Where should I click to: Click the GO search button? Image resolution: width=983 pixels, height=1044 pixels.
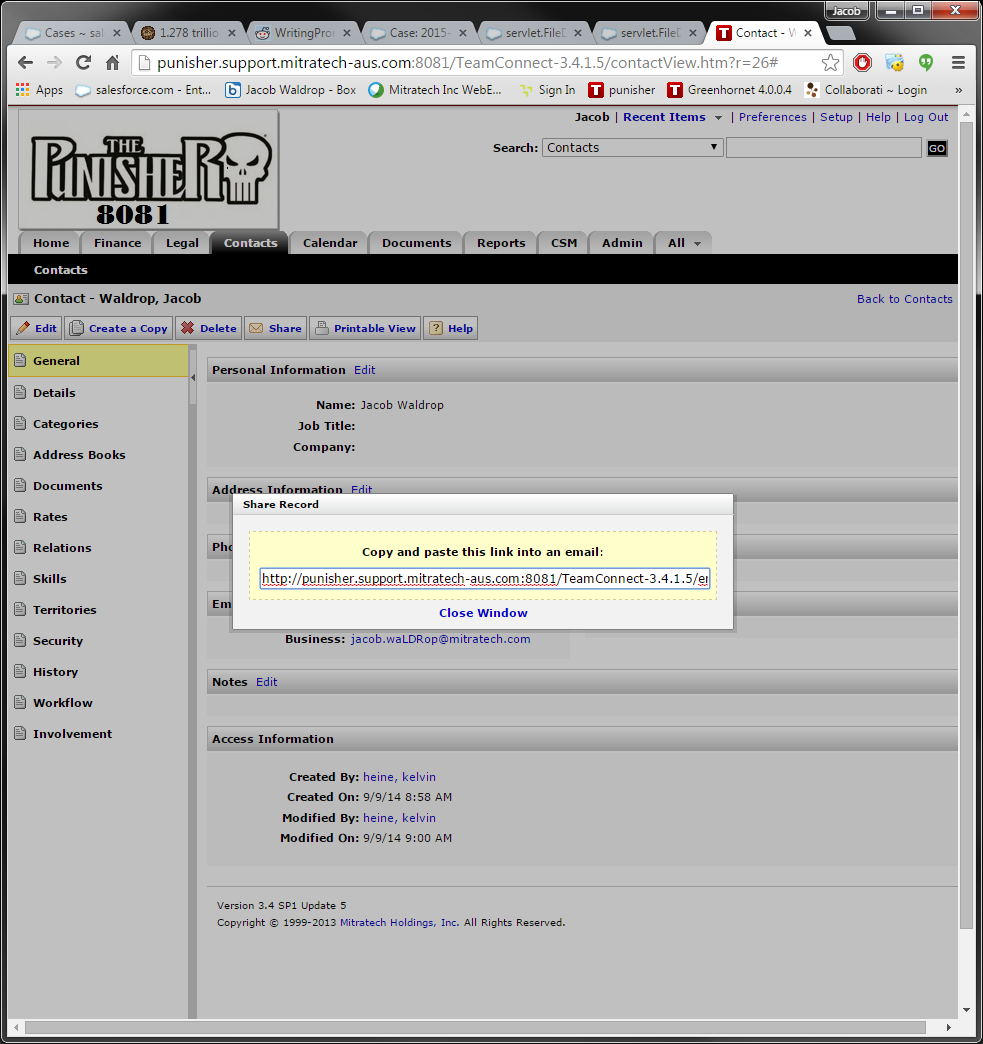pos(936,148)
